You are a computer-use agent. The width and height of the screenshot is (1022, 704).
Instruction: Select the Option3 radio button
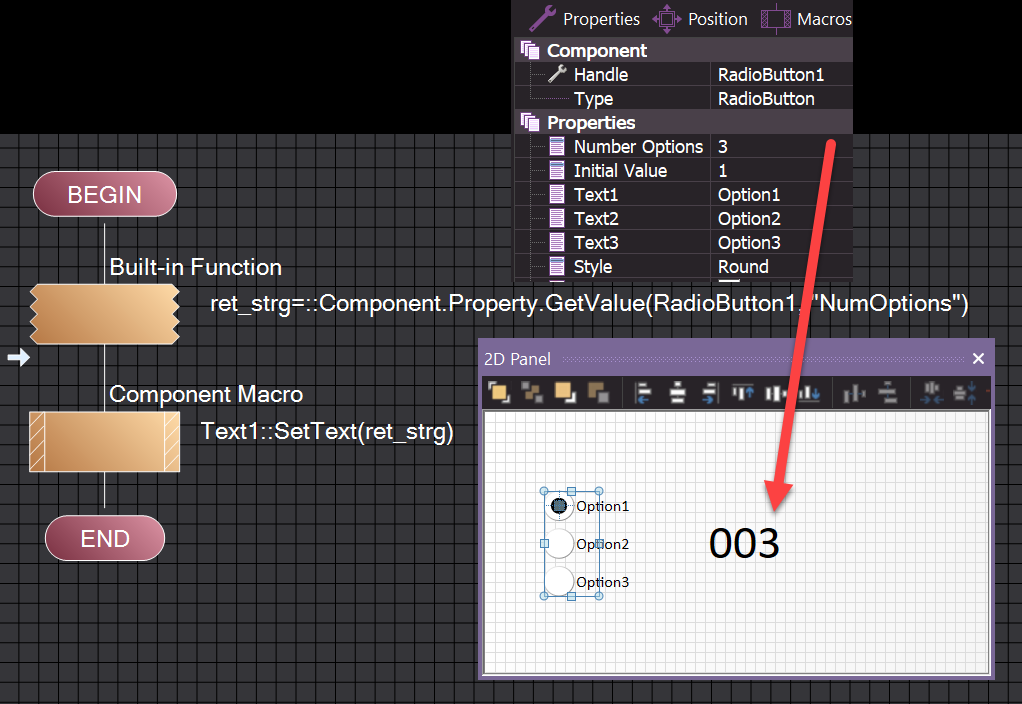[x=559, y=581]
